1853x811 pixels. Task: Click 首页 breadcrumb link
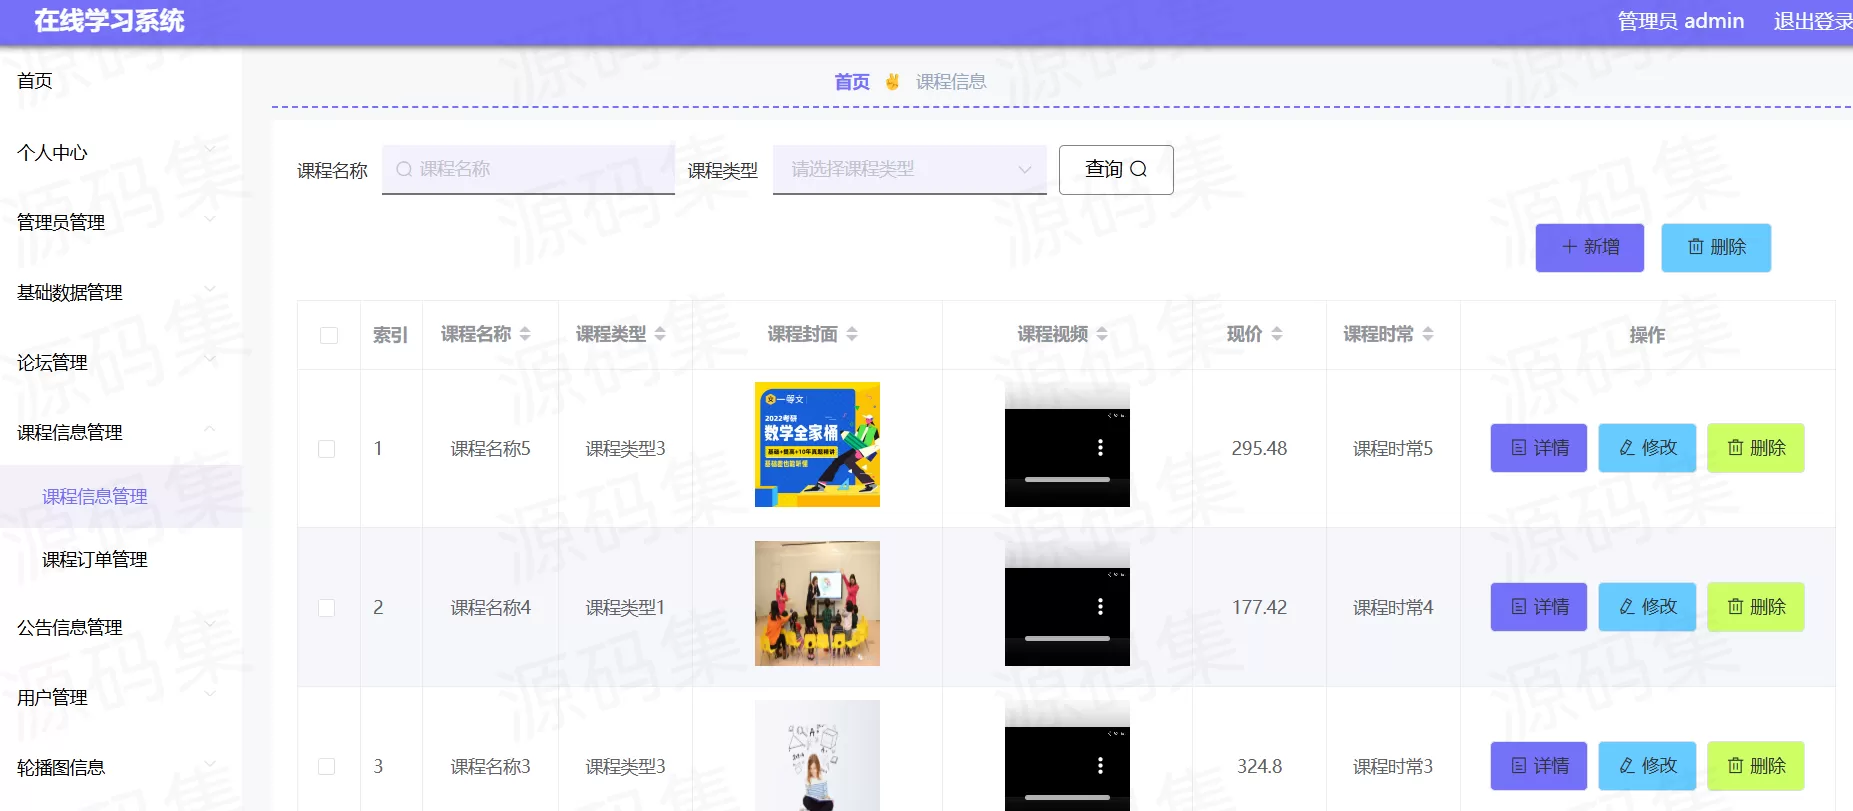(852, 82)
